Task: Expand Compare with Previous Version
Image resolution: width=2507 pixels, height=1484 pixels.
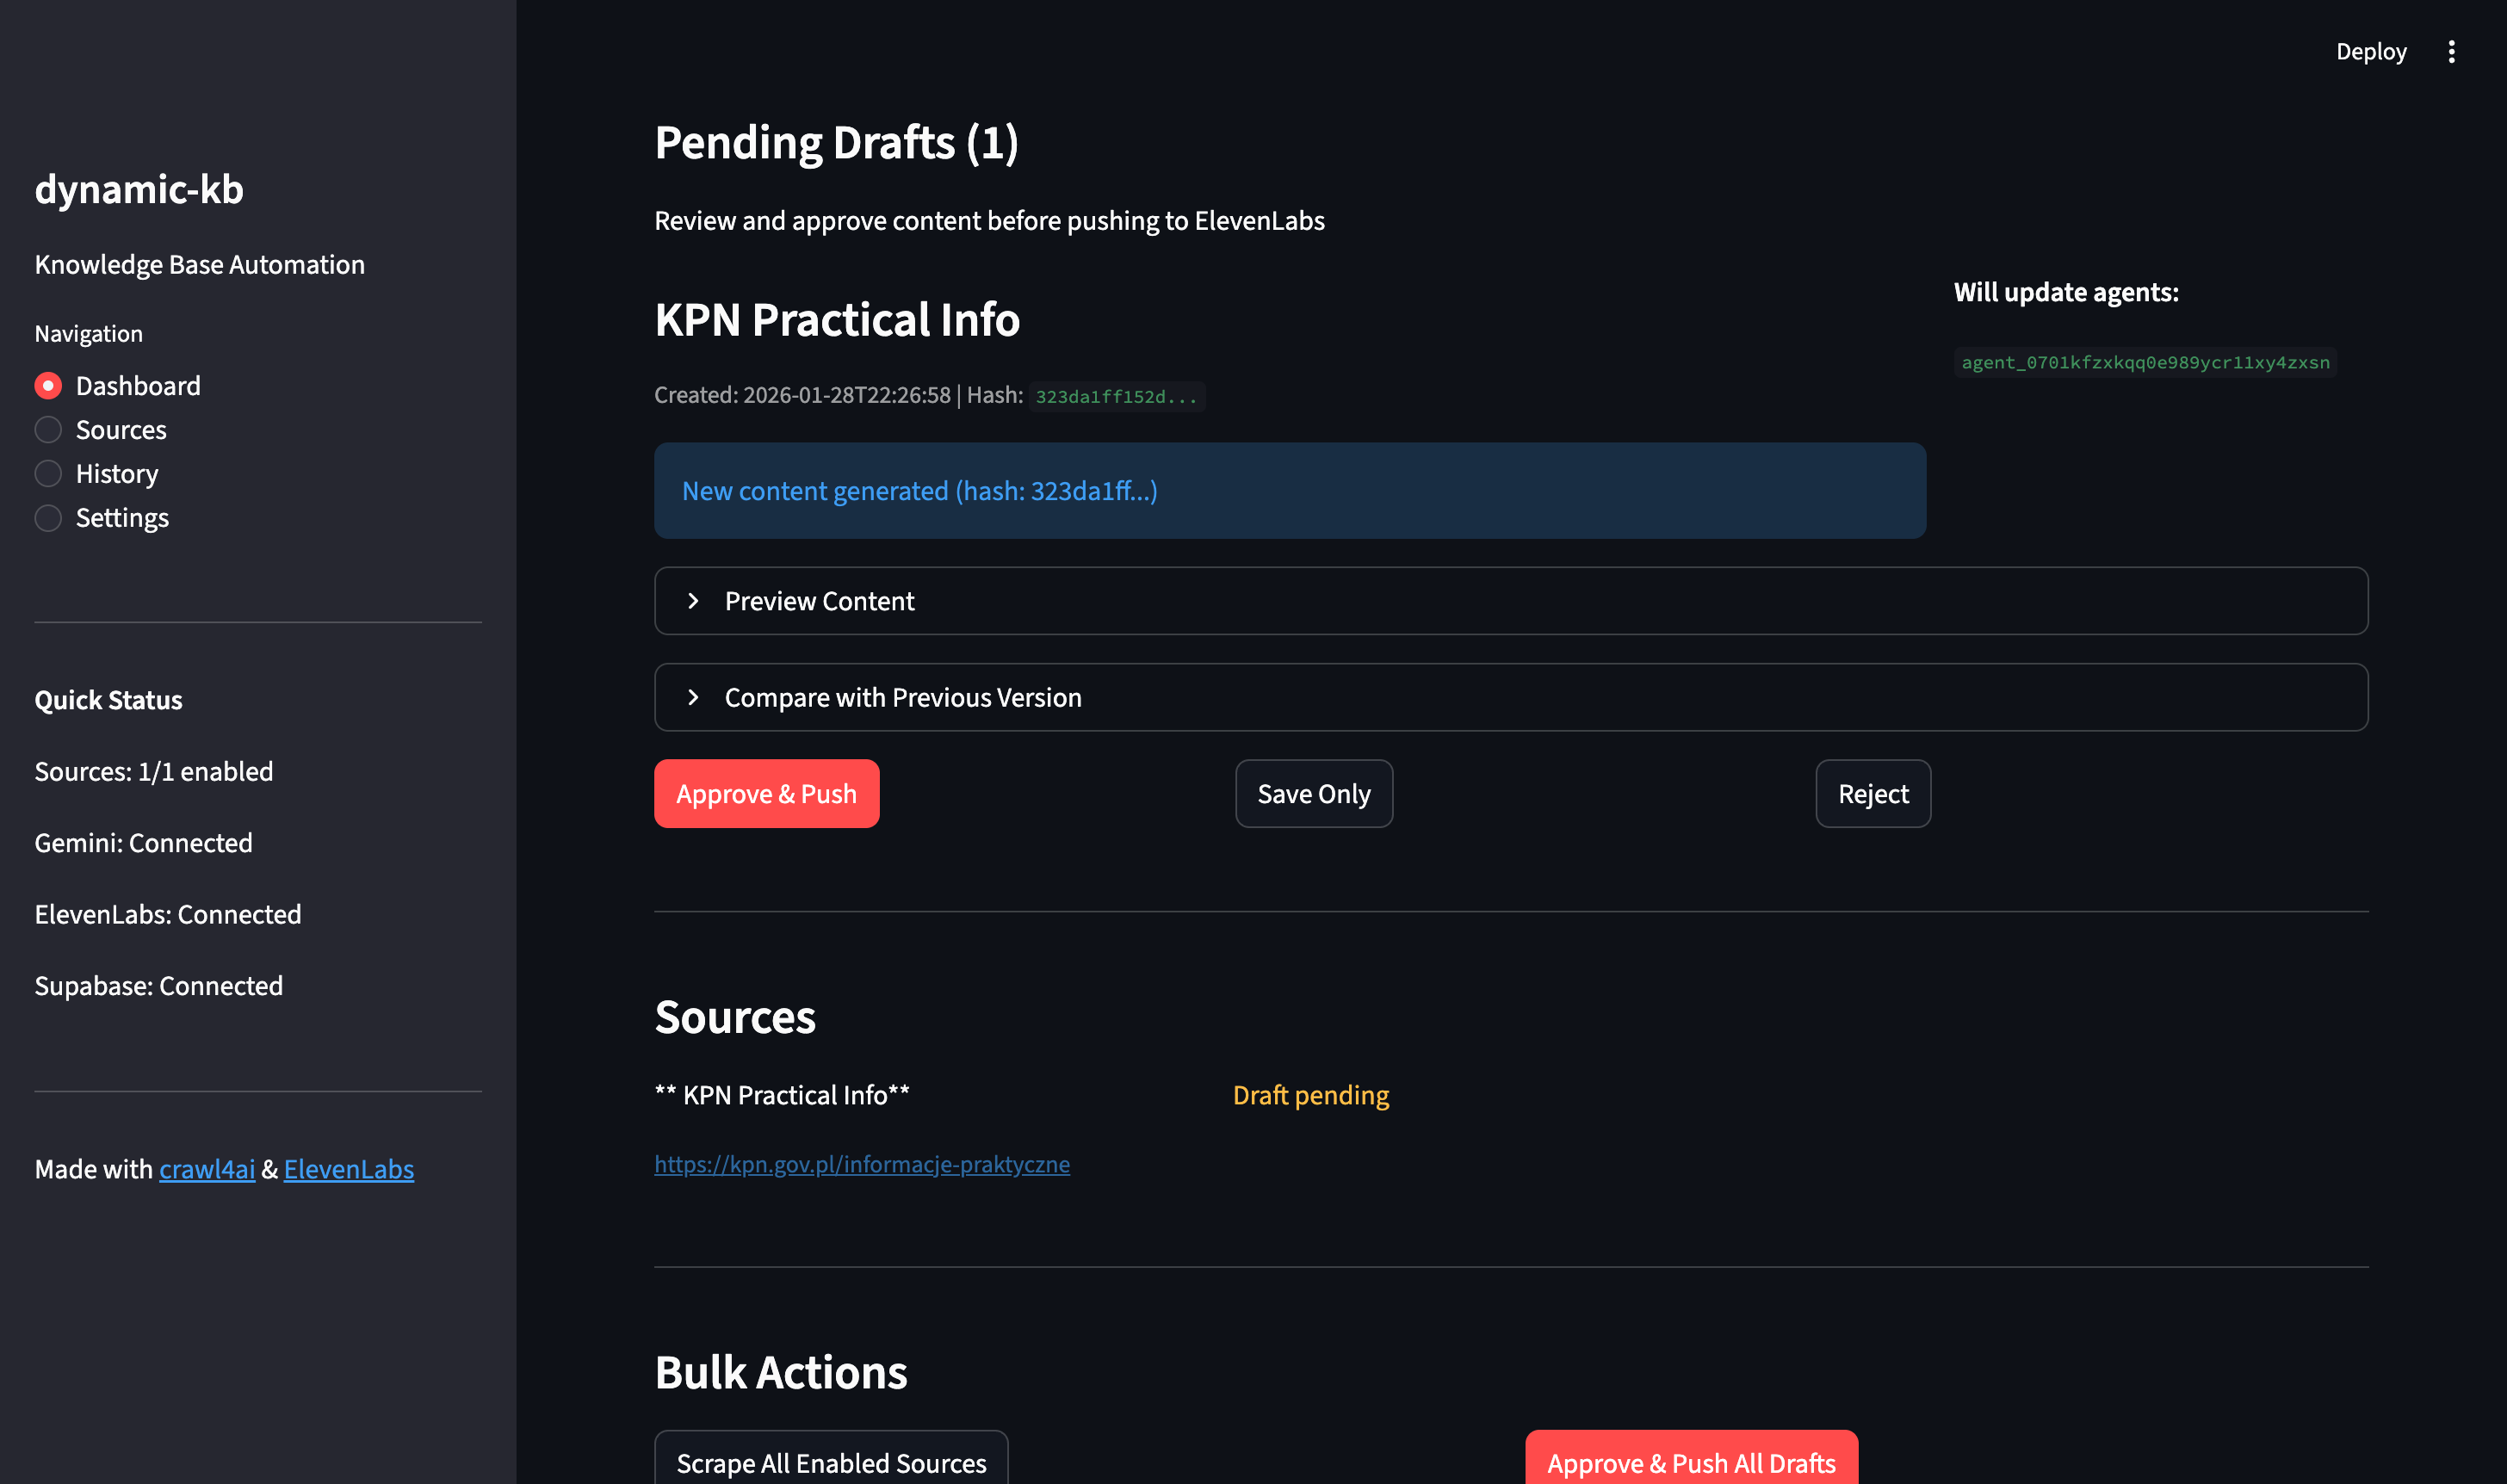Action: (901, 697)
